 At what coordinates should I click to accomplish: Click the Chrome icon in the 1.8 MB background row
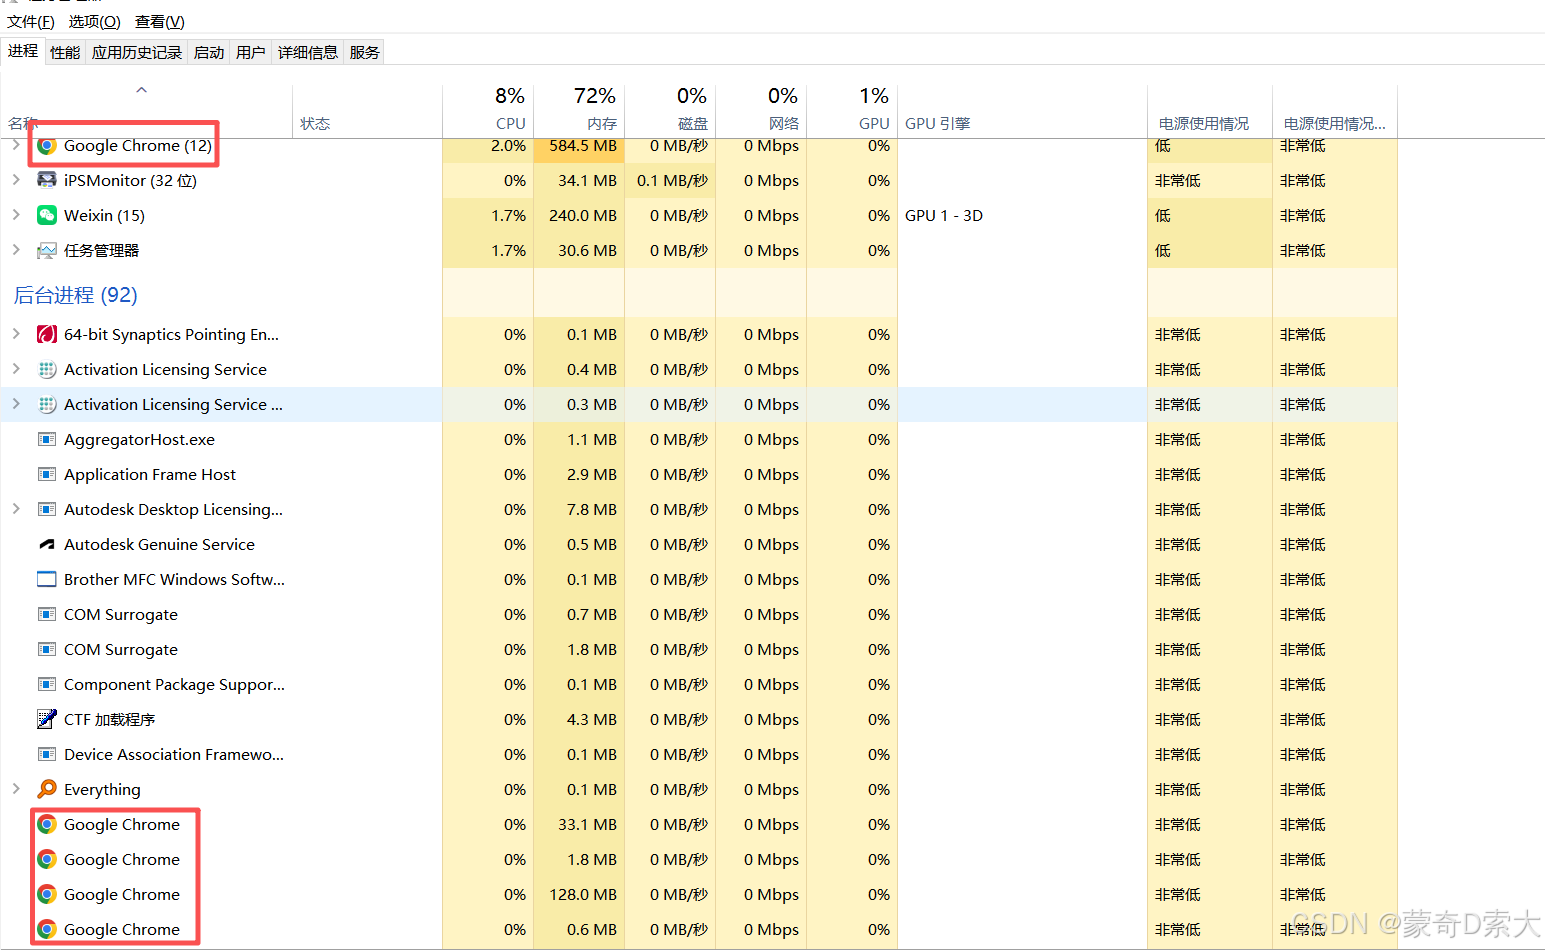click(x=47, y=859)
